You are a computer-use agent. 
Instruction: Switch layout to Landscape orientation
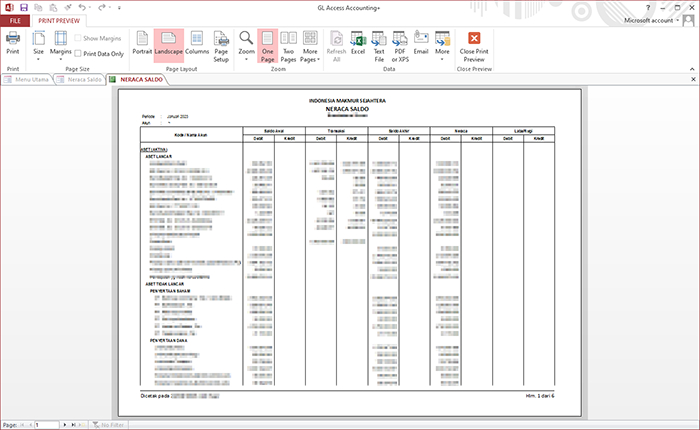(169, 43)
